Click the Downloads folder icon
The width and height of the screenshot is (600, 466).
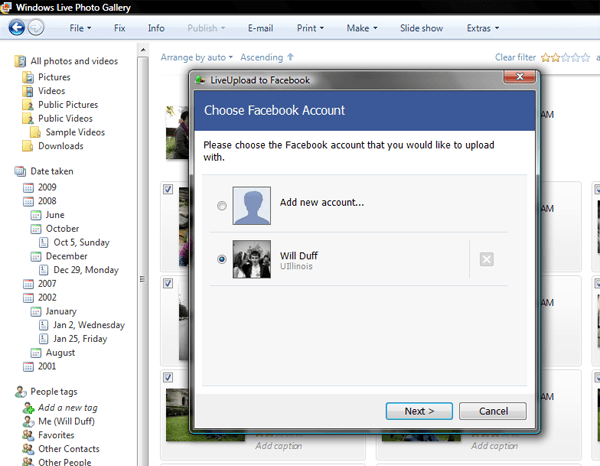pyautogui.click(x=28, y=146)
